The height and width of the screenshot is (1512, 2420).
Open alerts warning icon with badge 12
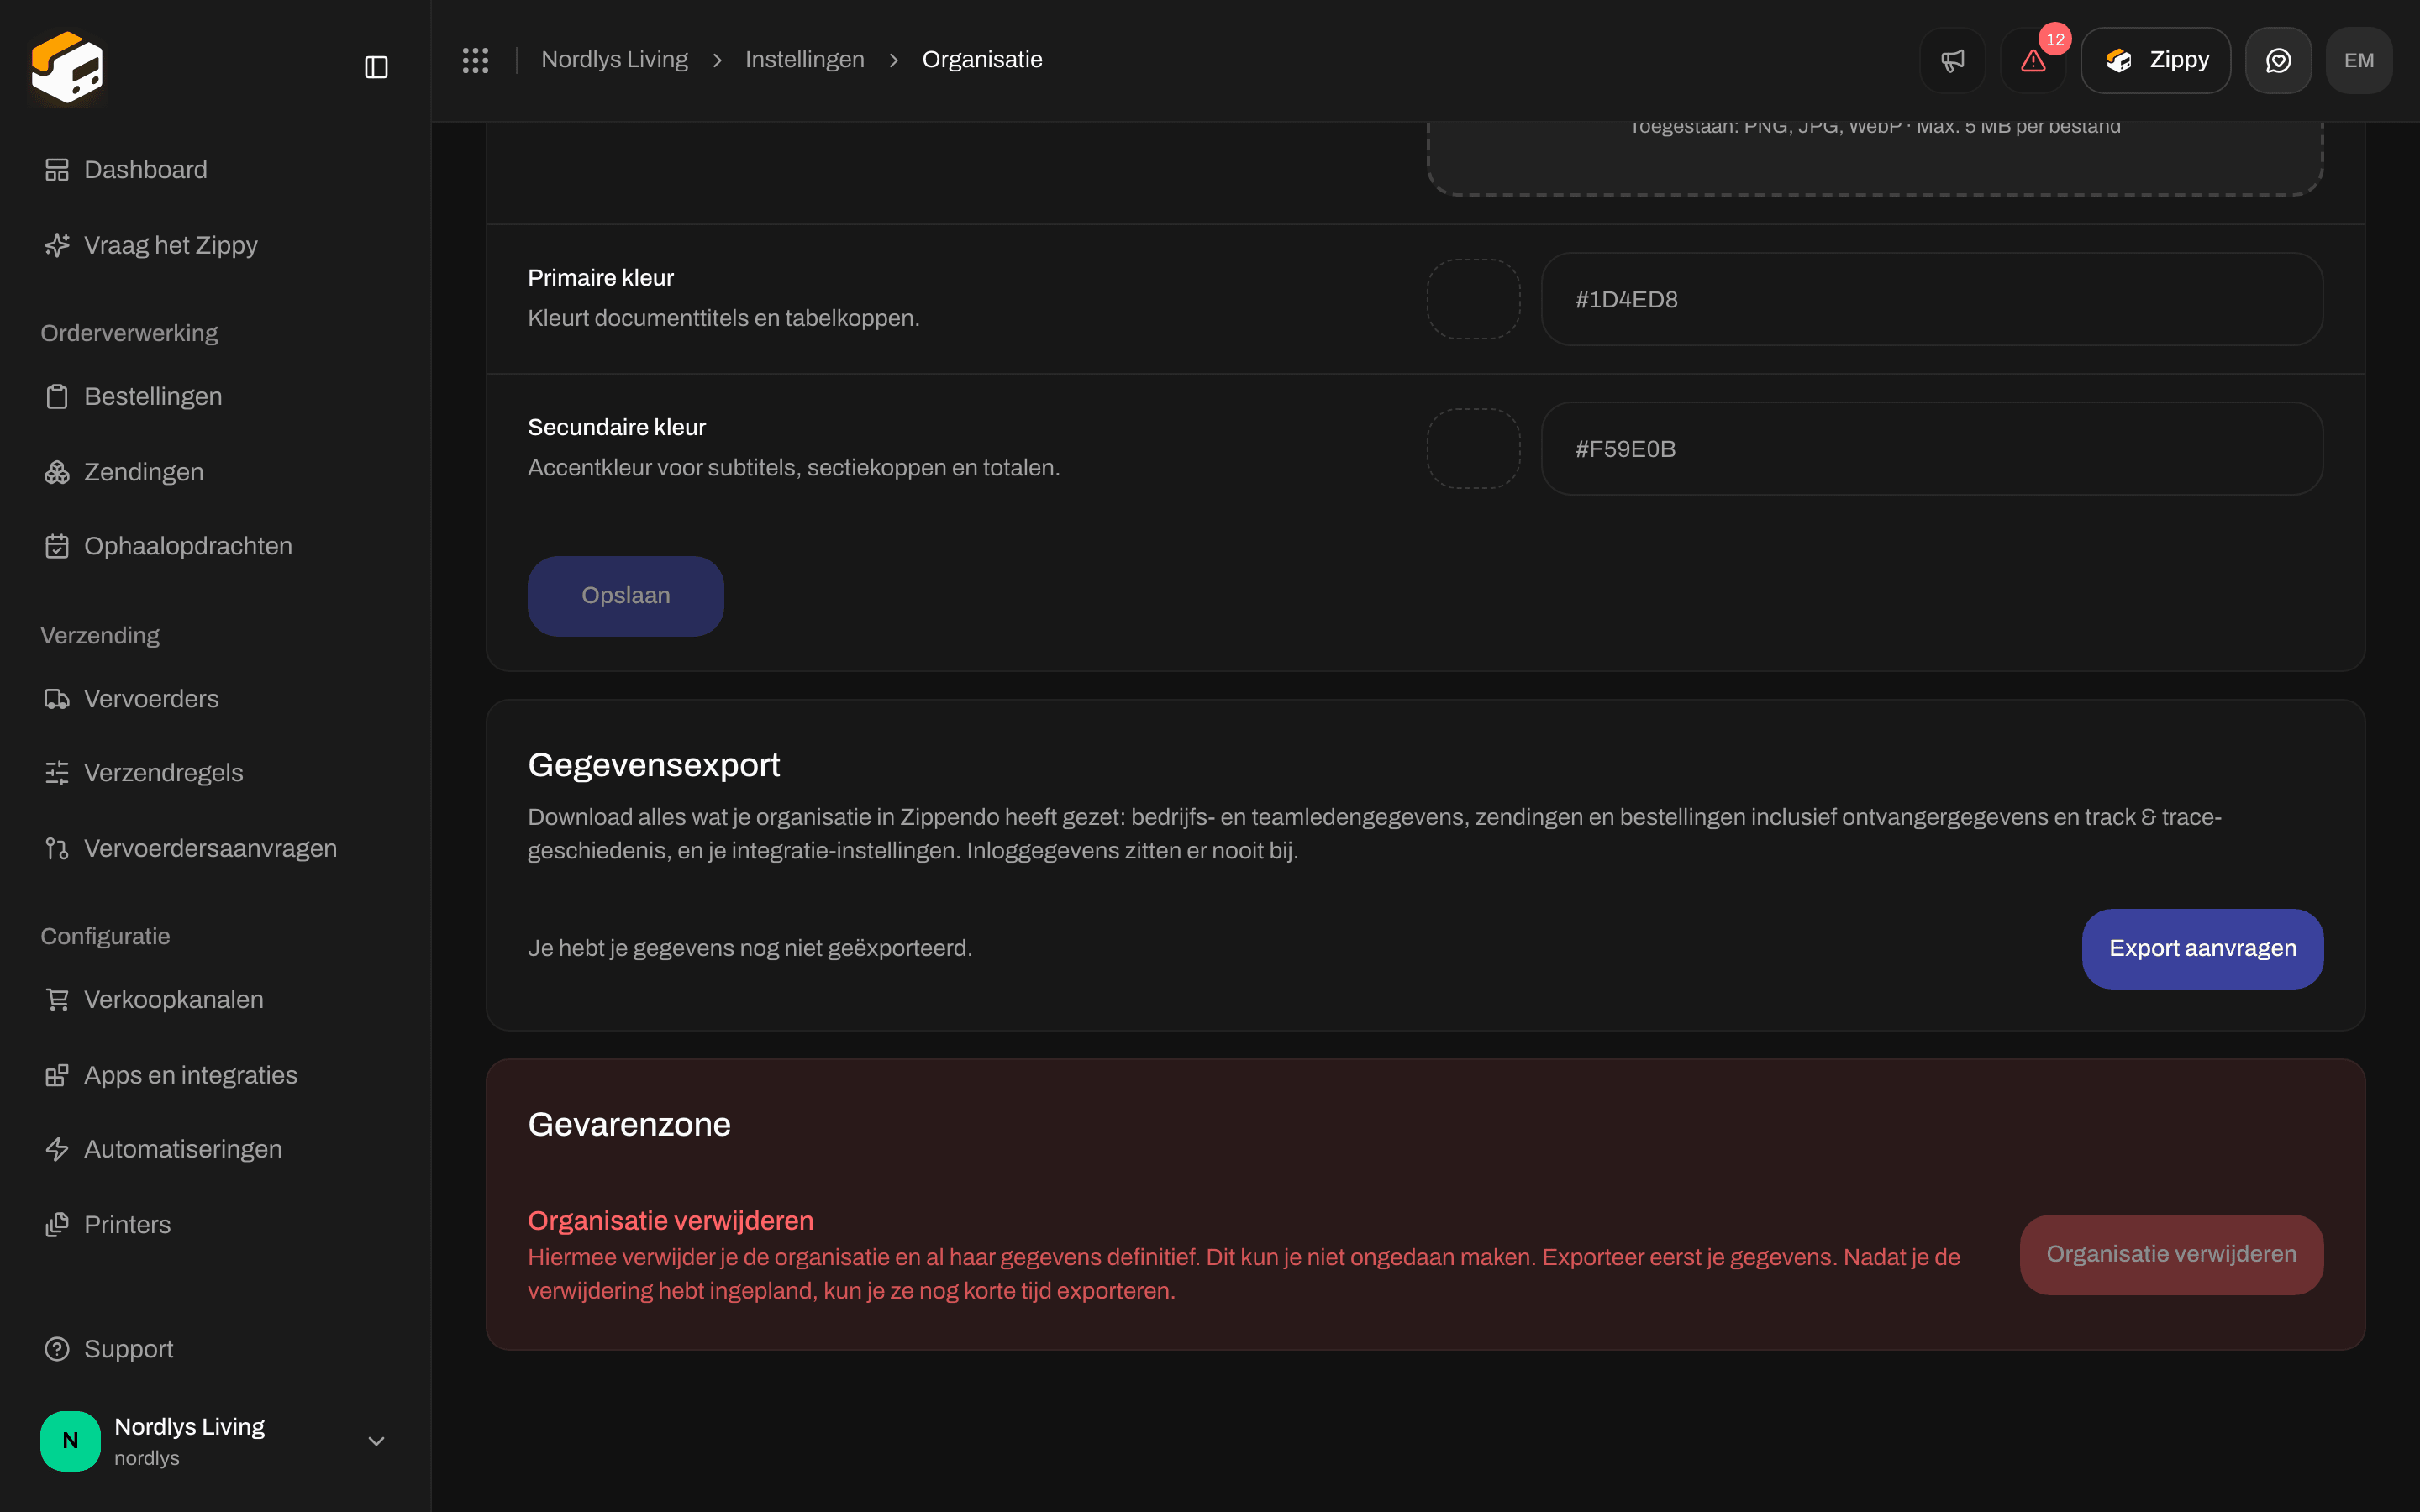tap(2033, 60)
